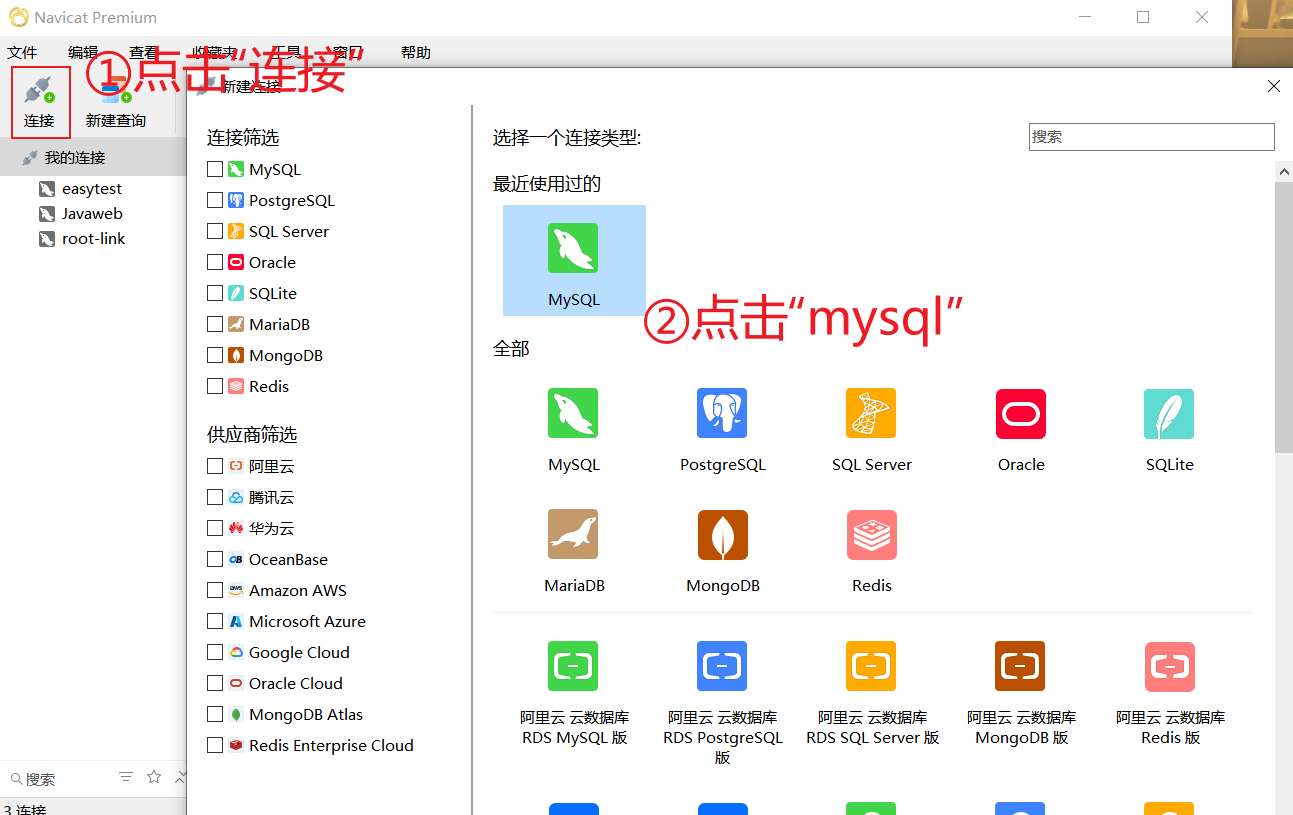Select 阿里云 RDS MySQL 版 icon
This screenshot has width=1293, height=815.
(573, 666)
